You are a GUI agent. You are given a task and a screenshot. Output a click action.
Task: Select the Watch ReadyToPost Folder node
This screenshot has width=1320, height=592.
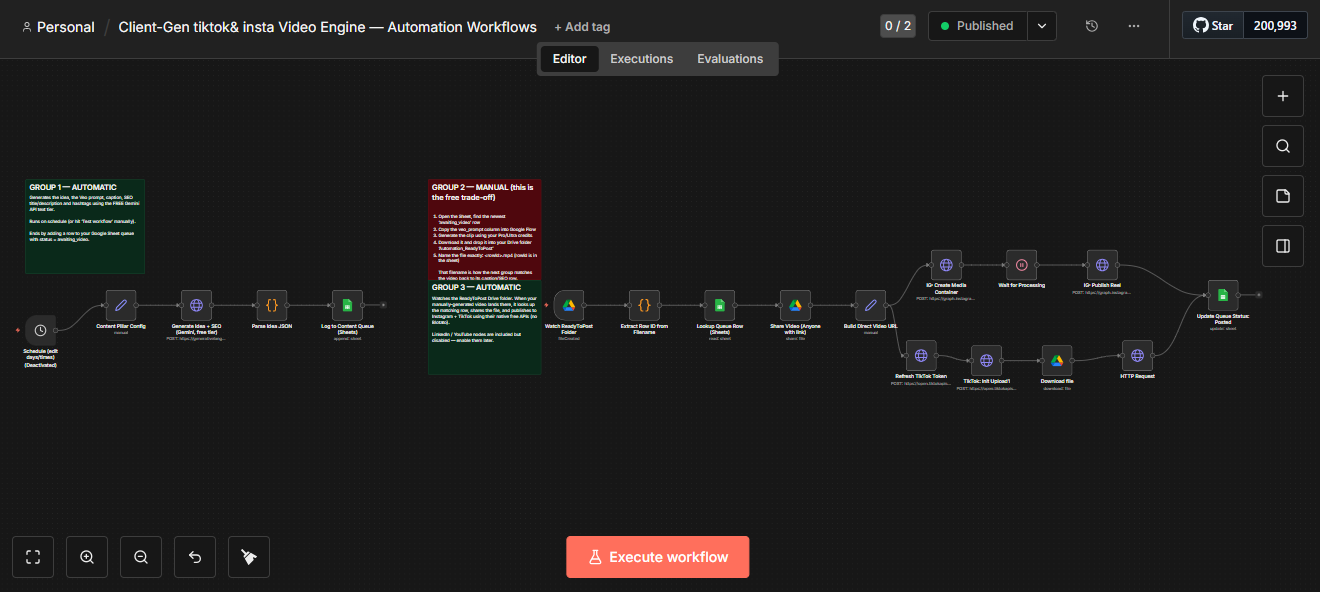tap(569, 305)
